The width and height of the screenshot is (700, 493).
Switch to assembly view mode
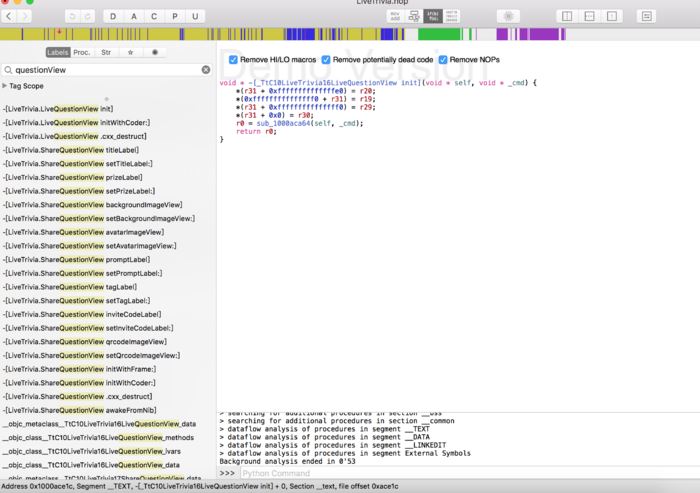click(395, 17)
